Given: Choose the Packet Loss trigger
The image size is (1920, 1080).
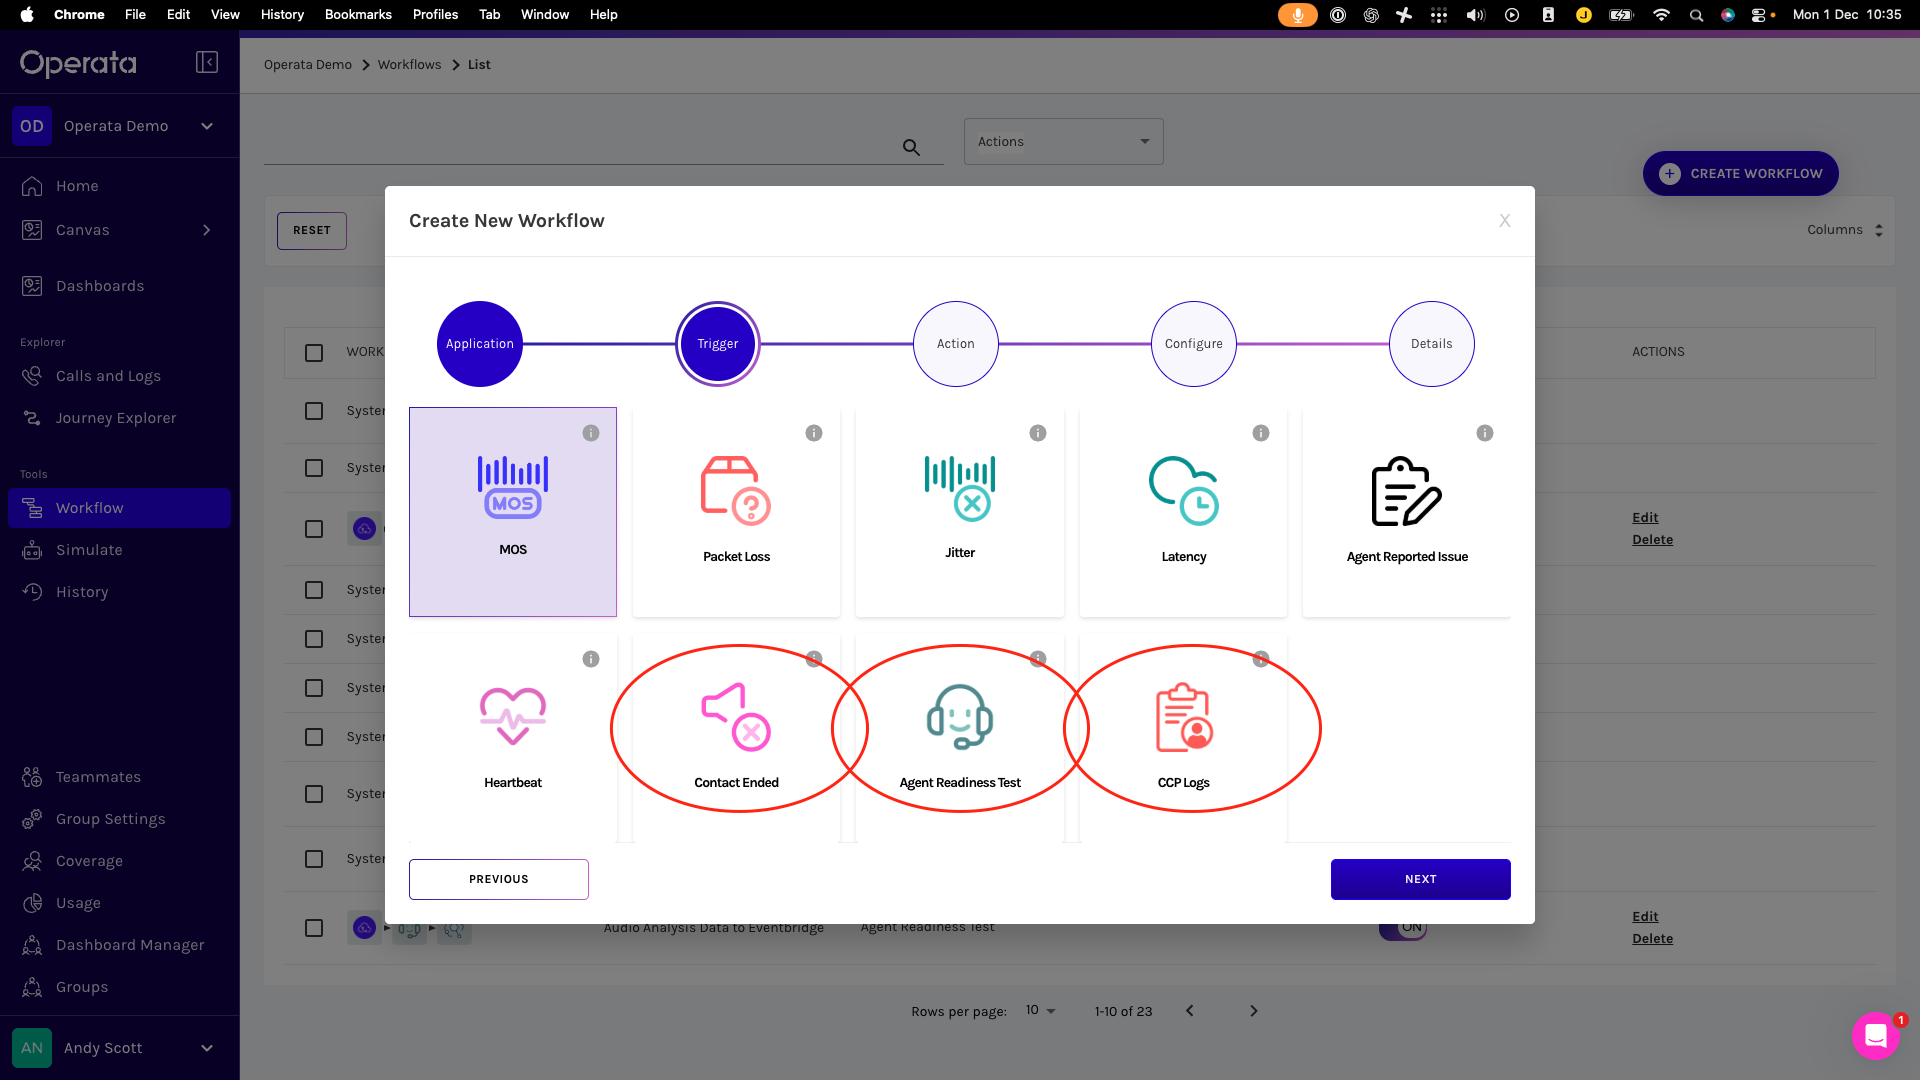Looking at the screenshot, I should tap(736, 511).
